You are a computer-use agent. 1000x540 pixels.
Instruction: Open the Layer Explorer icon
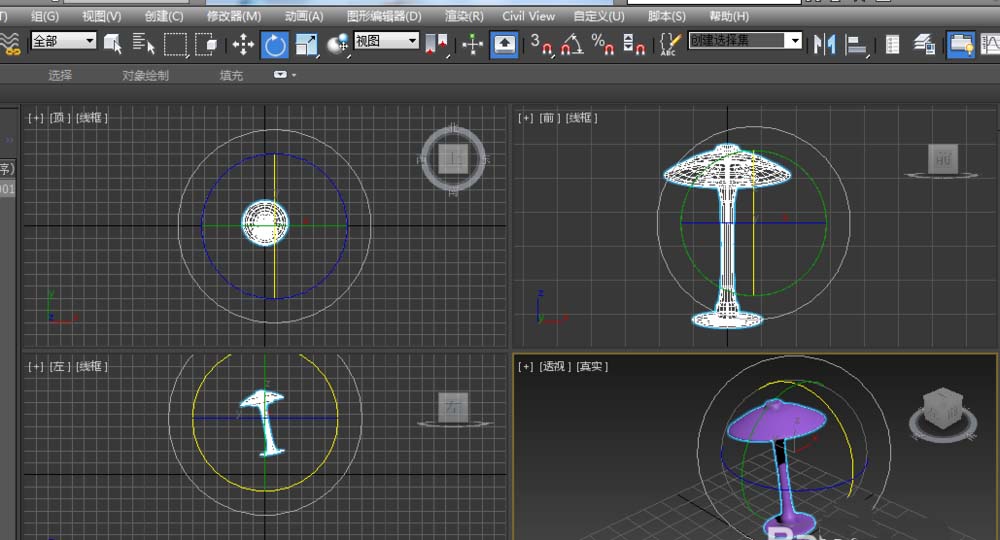click(x=924, y=44)
